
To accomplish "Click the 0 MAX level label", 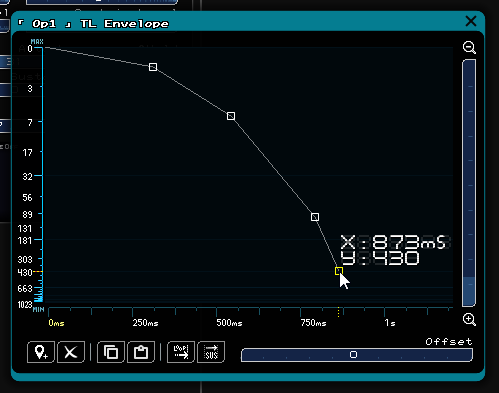I will [30, 49].
